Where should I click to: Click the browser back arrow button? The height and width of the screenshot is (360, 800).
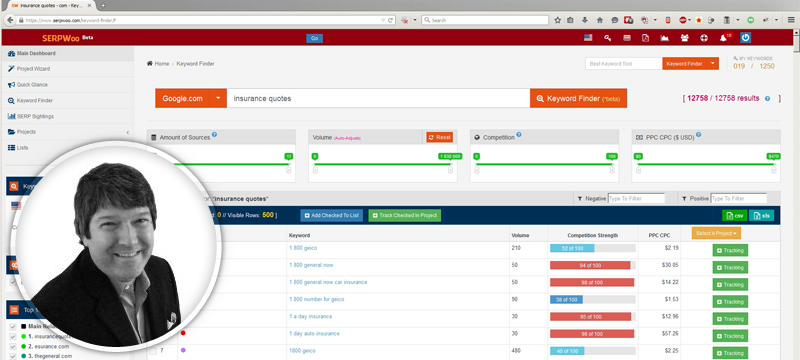pyautogui.click(x=10, y=20)
